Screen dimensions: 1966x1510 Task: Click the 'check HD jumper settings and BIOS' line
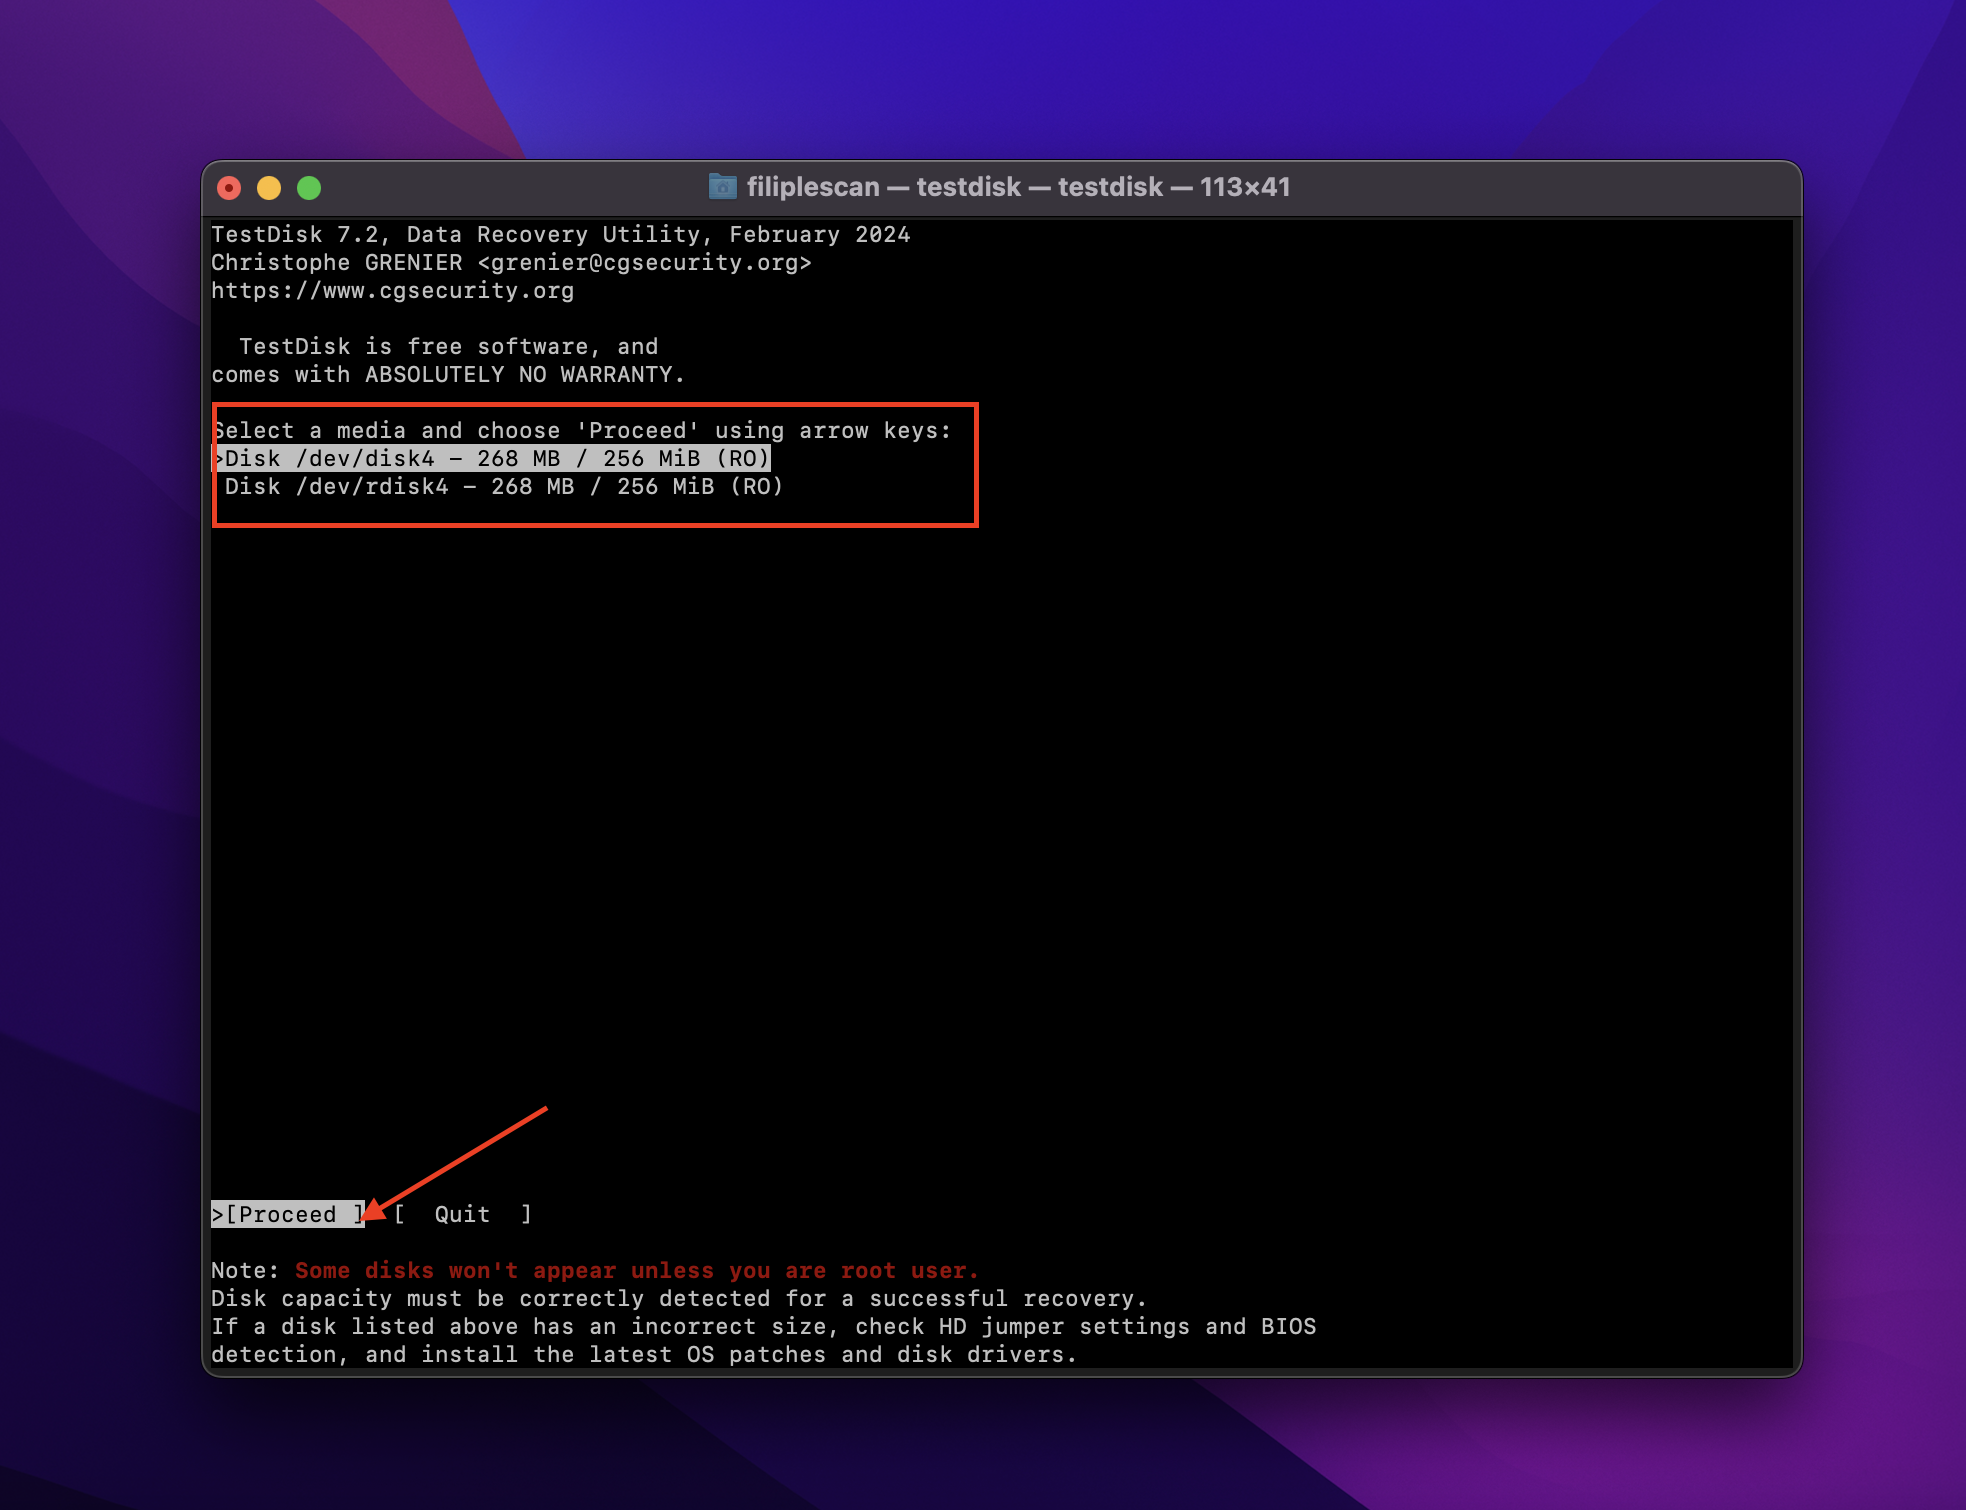click(x=764, y=1326)
